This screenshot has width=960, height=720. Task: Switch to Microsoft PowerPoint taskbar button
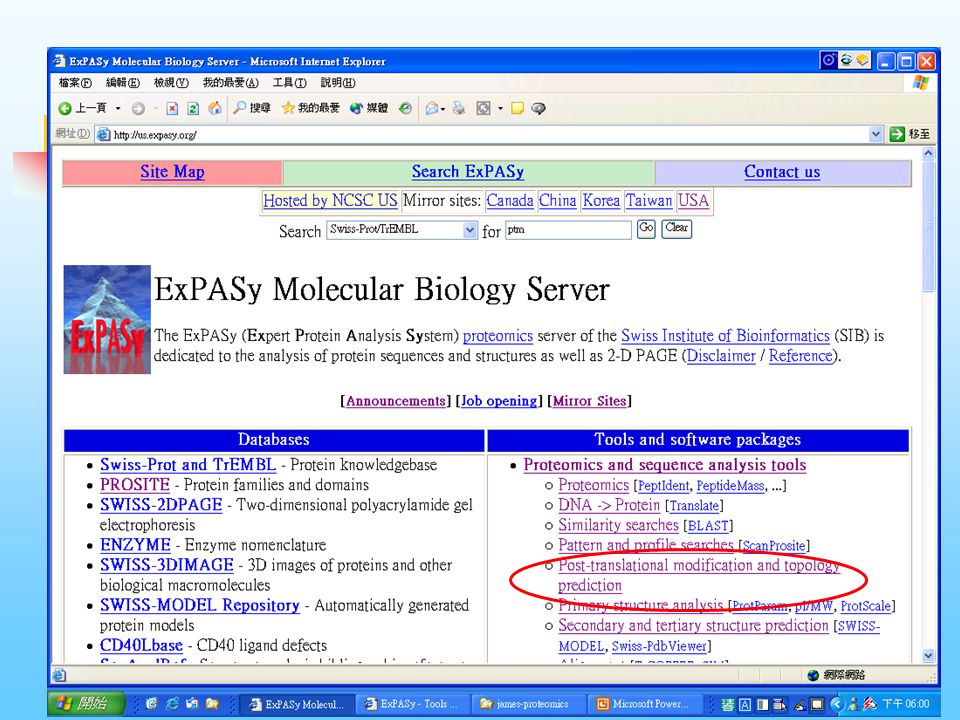click(644, 704)
